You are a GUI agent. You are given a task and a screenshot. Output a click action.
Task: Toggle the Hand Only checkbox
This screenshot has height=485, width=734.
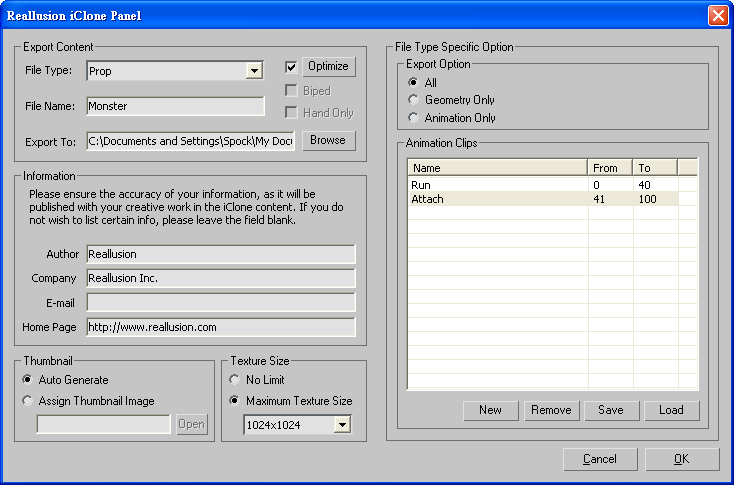click(291, 112)
